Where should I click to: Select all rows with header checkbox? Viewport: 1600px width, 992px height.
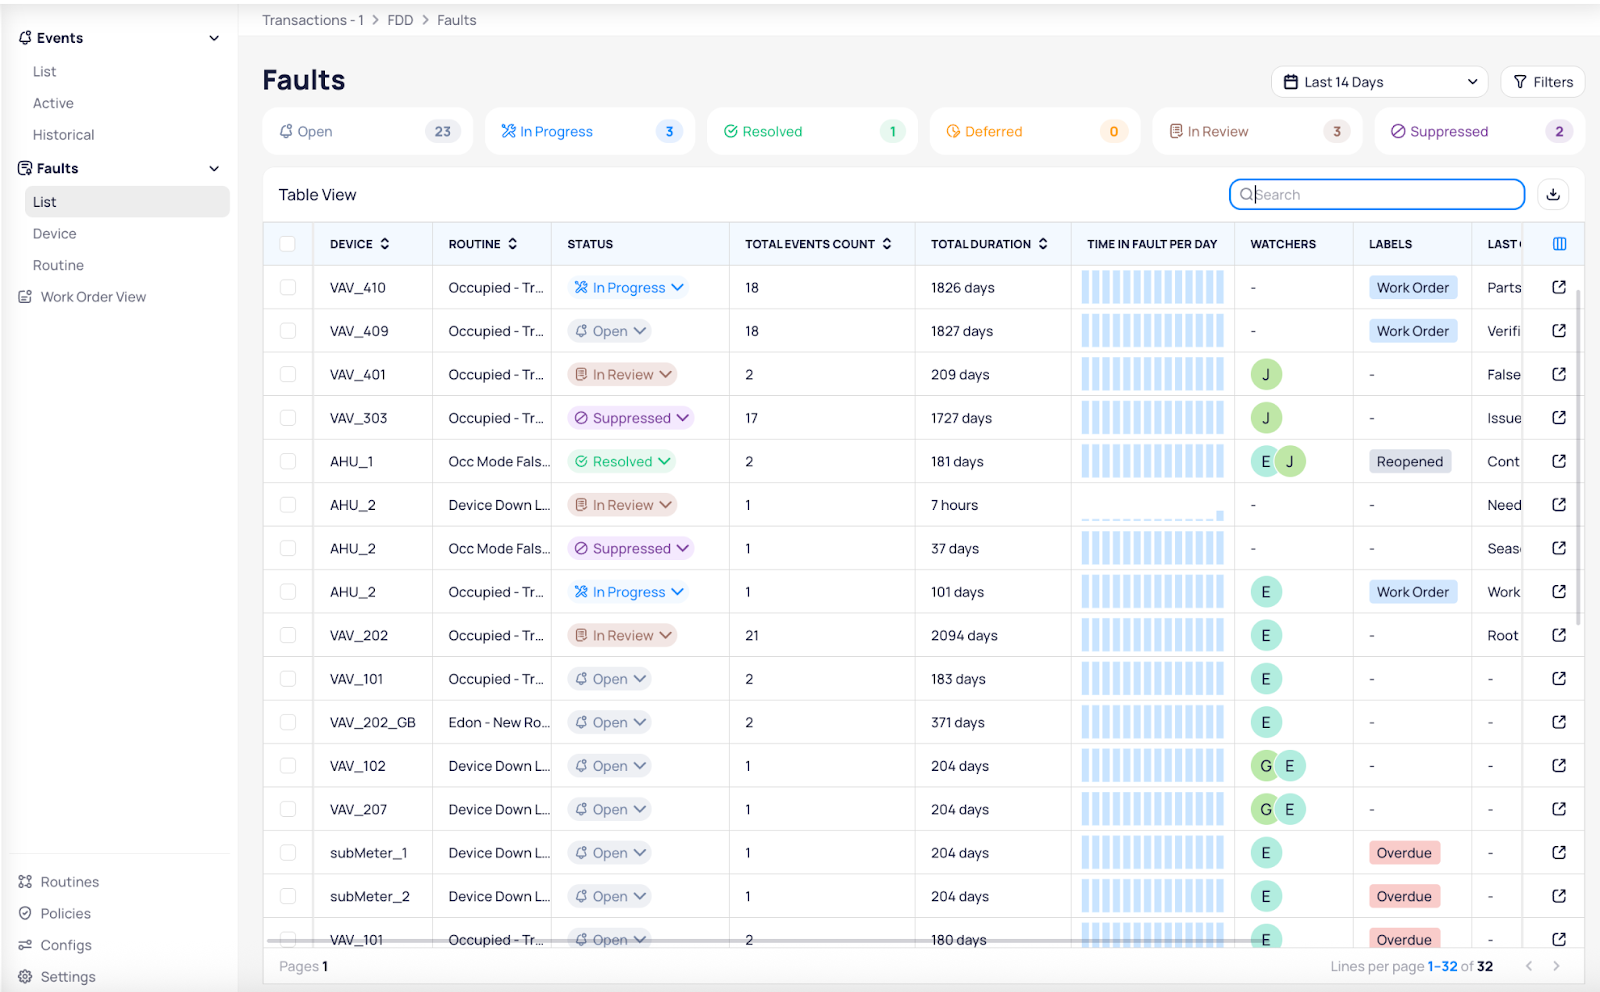coord(288,244)
